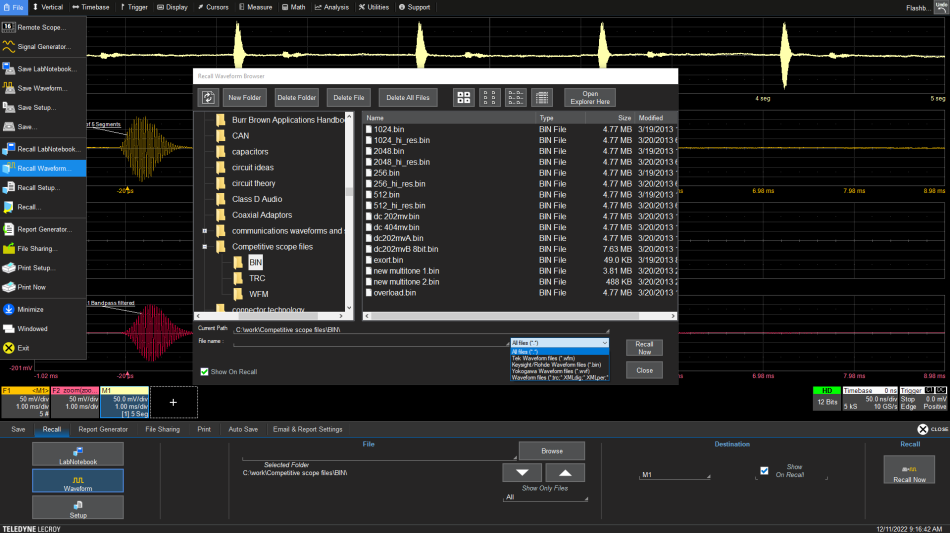Image resolution: width=950 pixels, height=533 pixels.
Task: Switch to the Report Generator tab
Action: (x=103, y=429)
